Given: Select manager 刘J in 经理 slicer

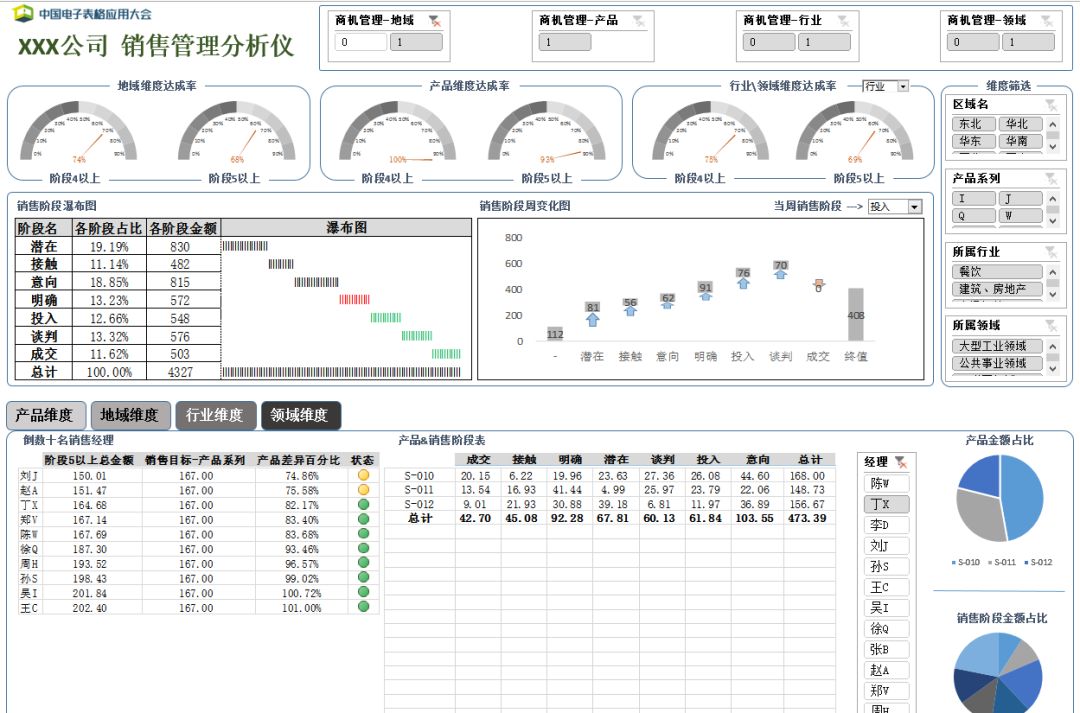Looking at the screenshot, I should click(886, 546).
